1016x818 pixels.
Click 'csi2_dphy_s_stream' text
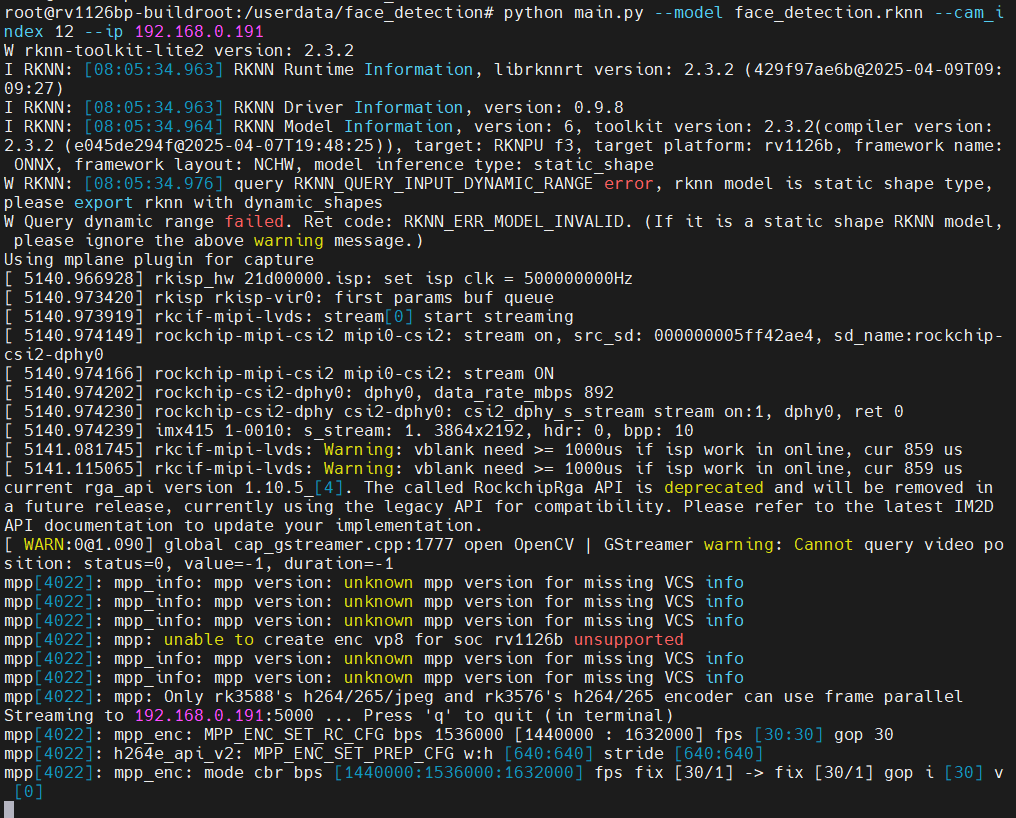[554, 412]
